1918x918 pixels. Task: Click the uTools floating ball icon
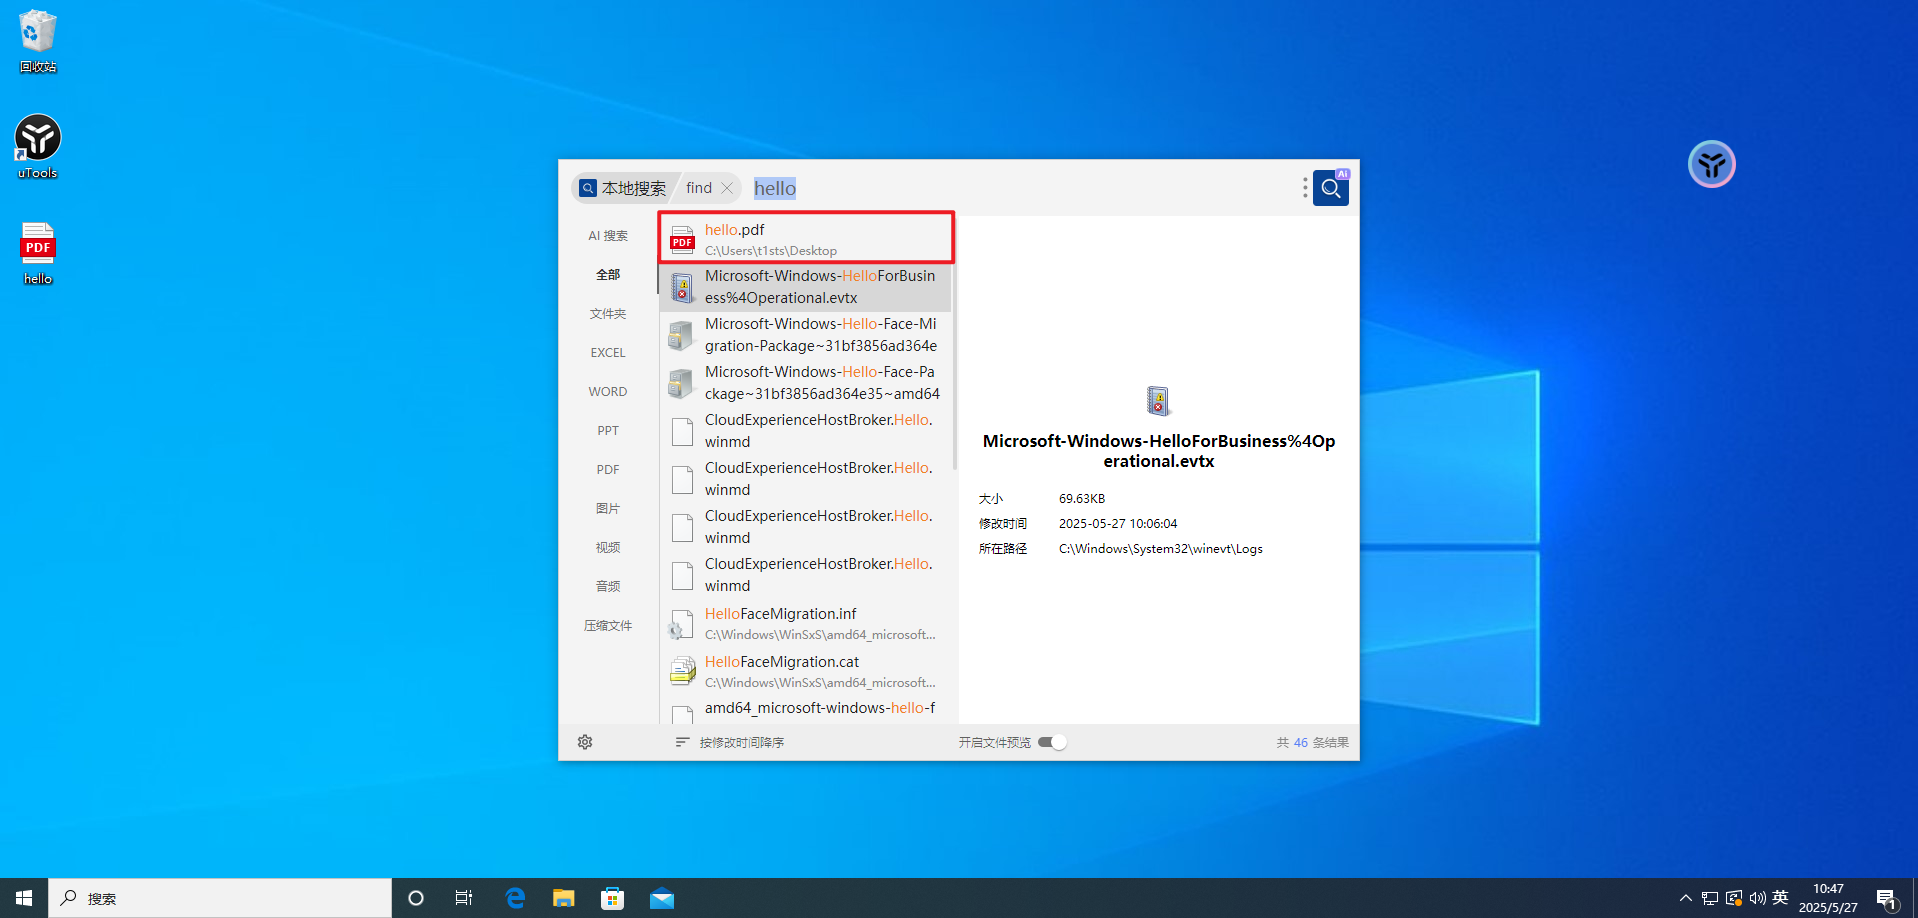1712,164
